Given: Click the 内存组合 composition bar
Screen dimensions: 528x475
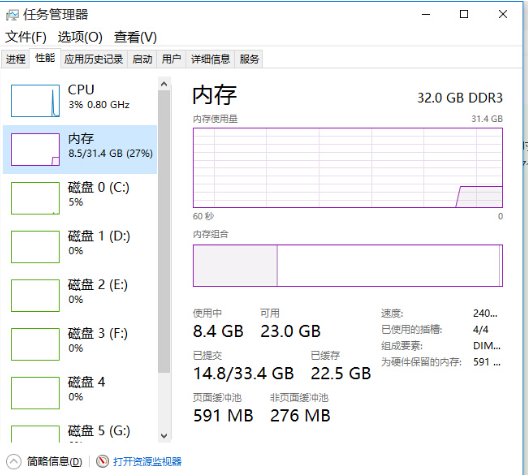Looking at the screenshot, I should [348, 266].
